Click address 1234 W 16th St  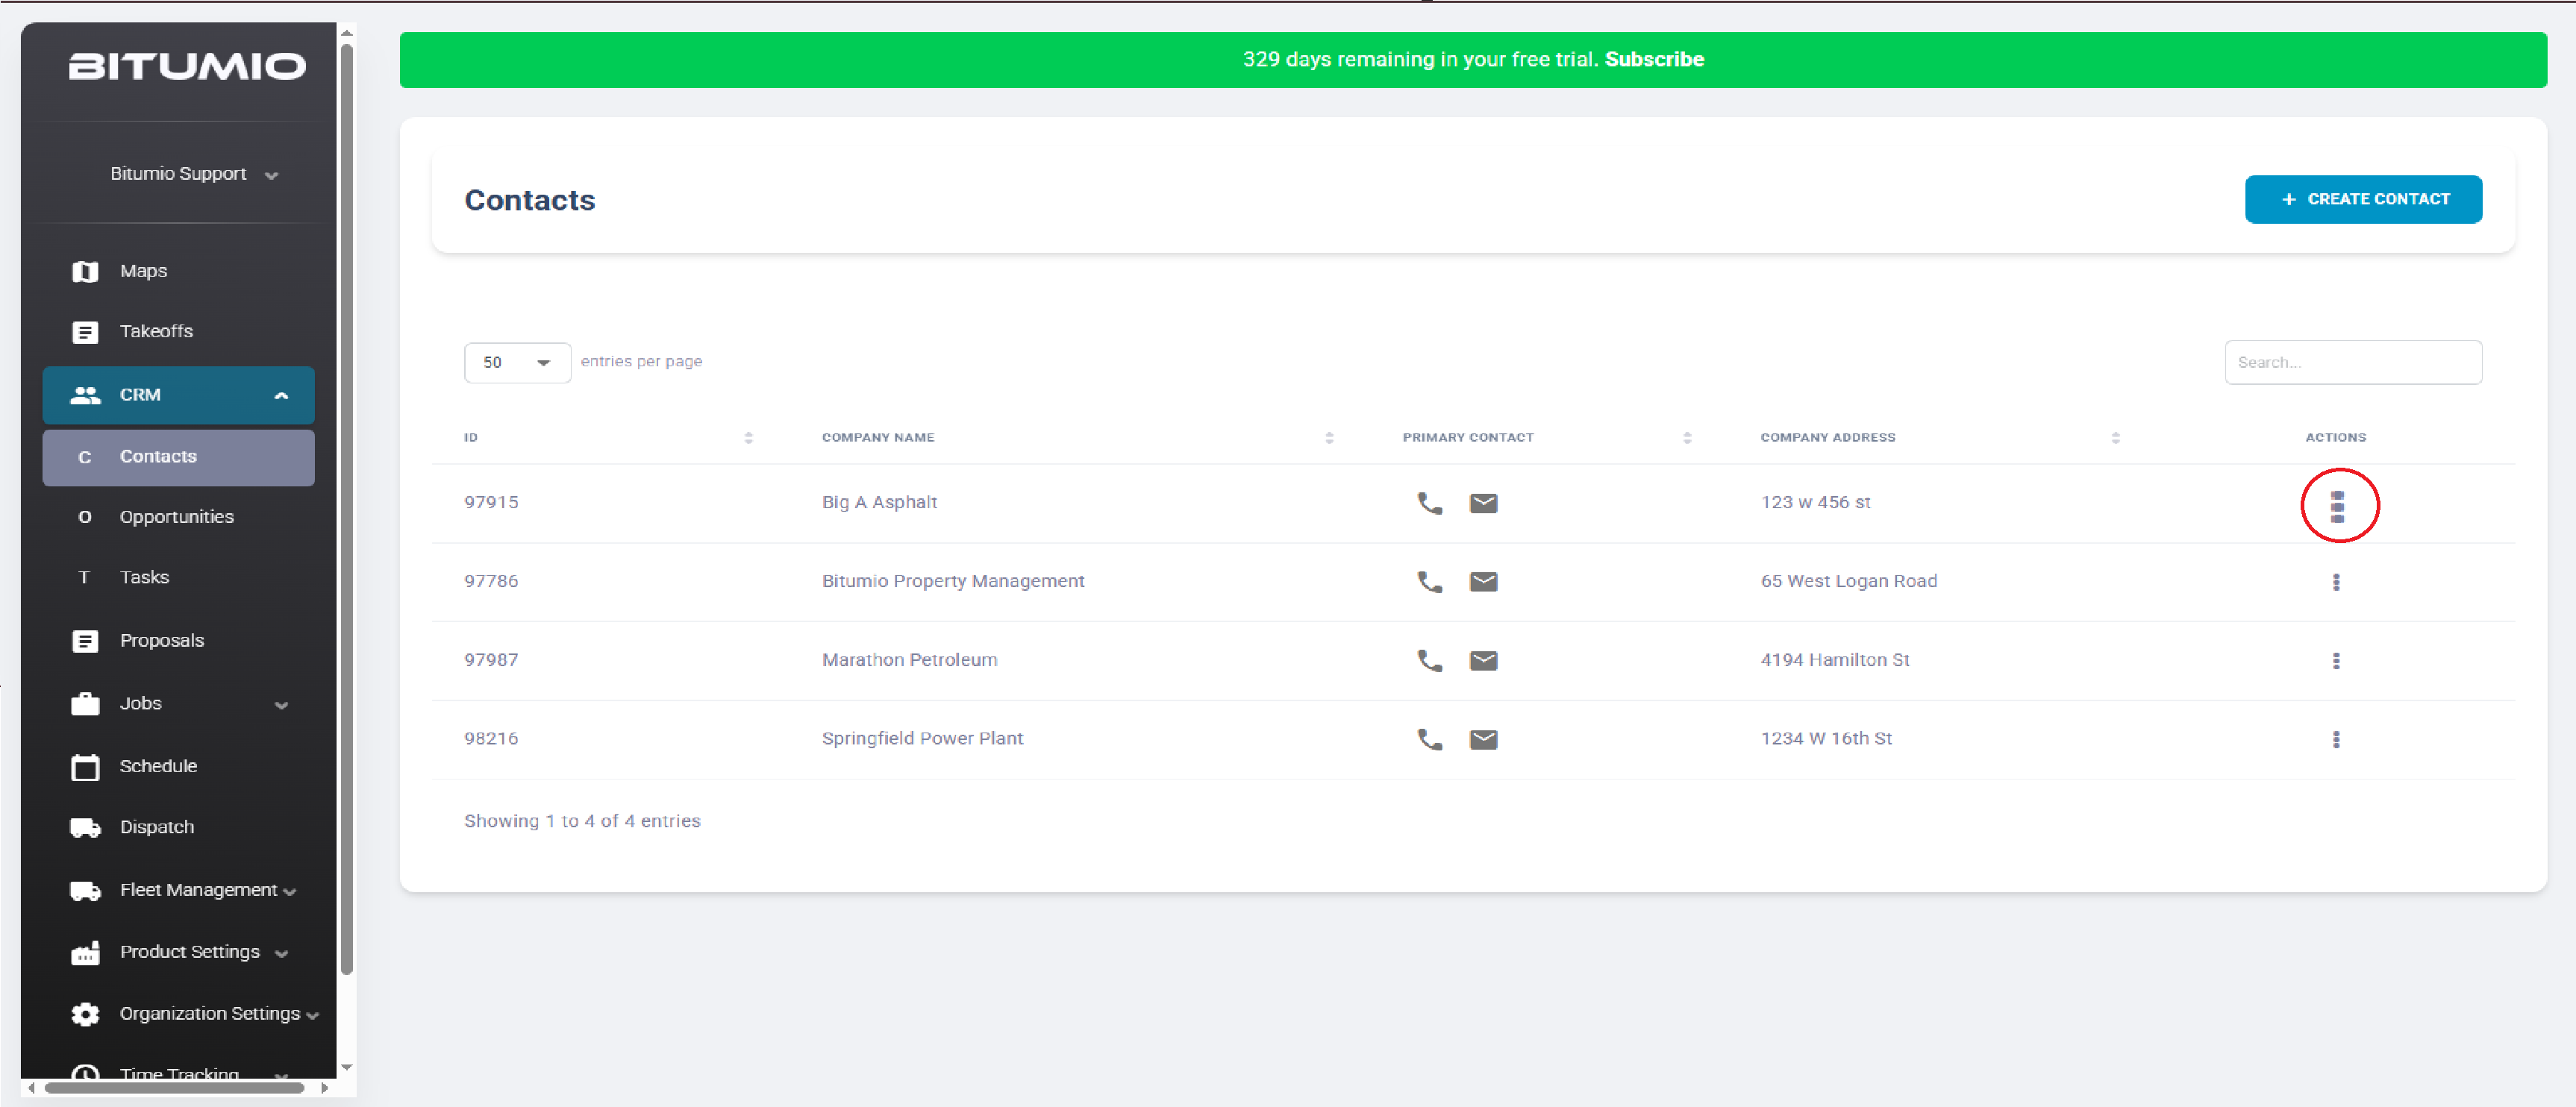(x=1826, y=739)
